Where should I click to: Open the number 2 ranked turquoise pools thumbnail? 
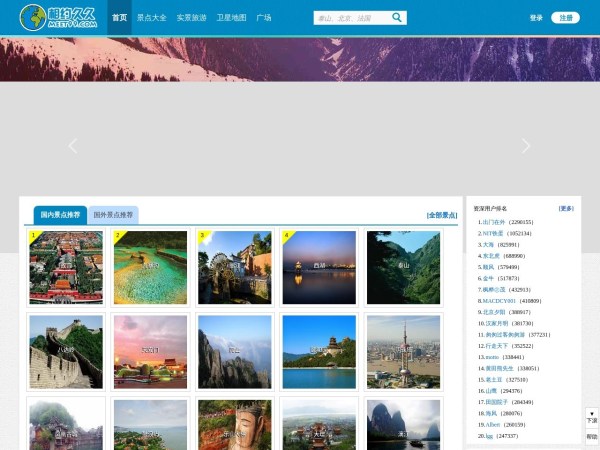tap(150, 267)
